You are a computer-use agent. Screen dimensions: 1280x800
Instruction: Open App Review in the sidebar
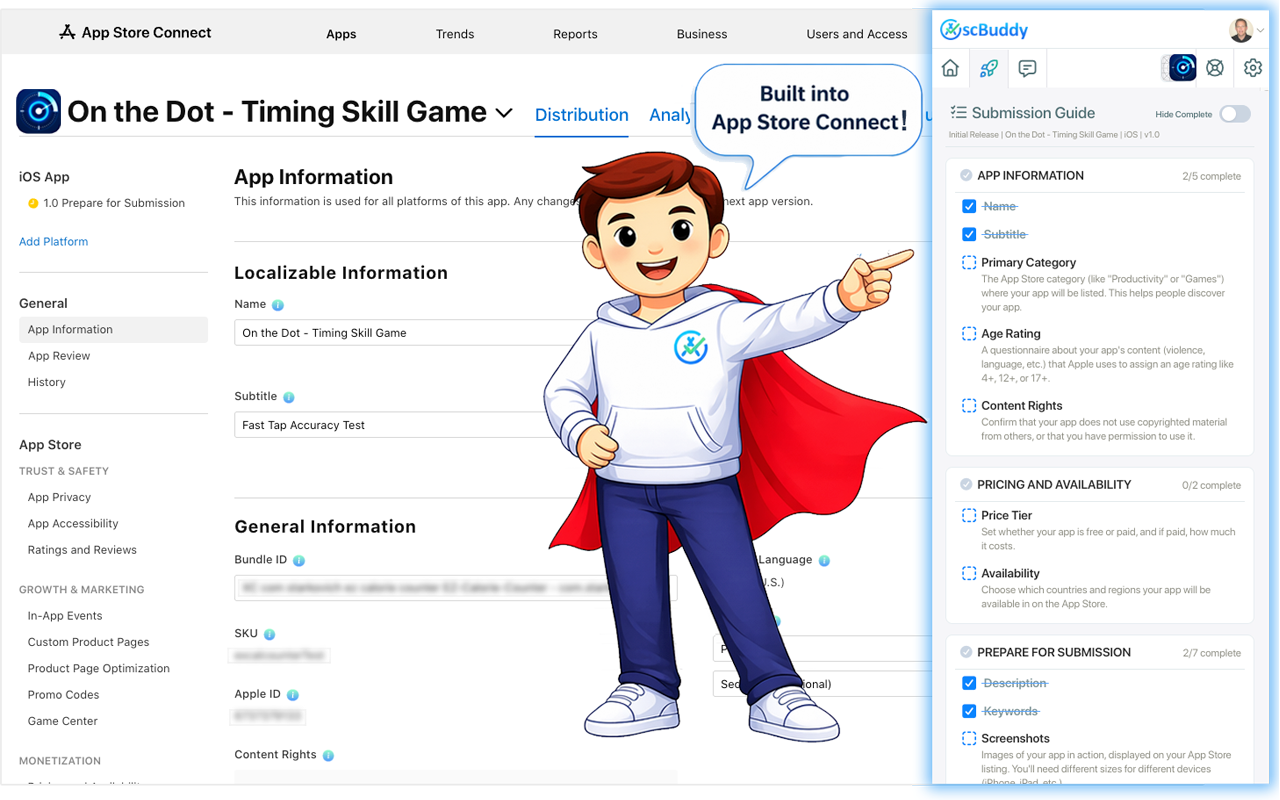pyautogui.click(x=59, y=356)
